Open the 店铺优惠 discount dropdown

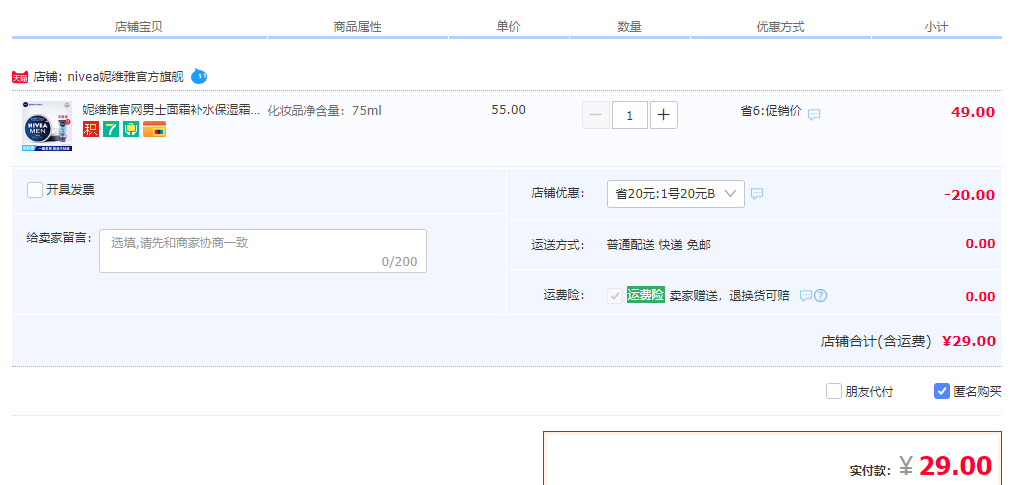[x=676, y=194]
